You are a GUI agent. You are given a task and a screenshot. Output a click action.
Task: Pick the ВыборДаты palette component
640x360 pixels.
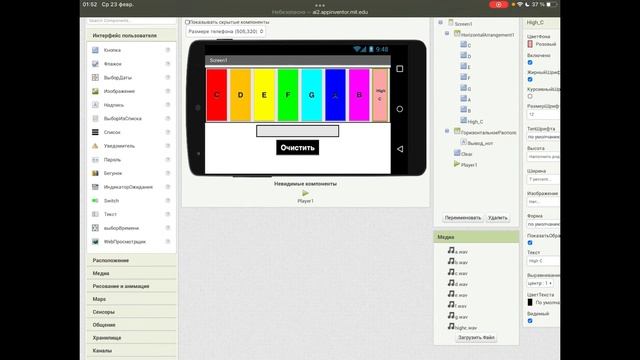pos(118,78)
